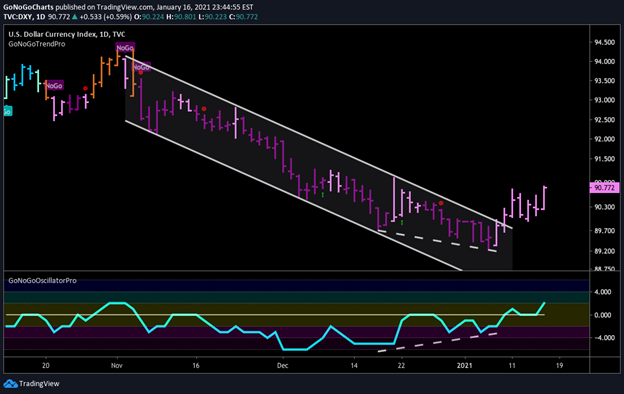Click the 22 date axis label
The image size is (624, 394).
401,365
